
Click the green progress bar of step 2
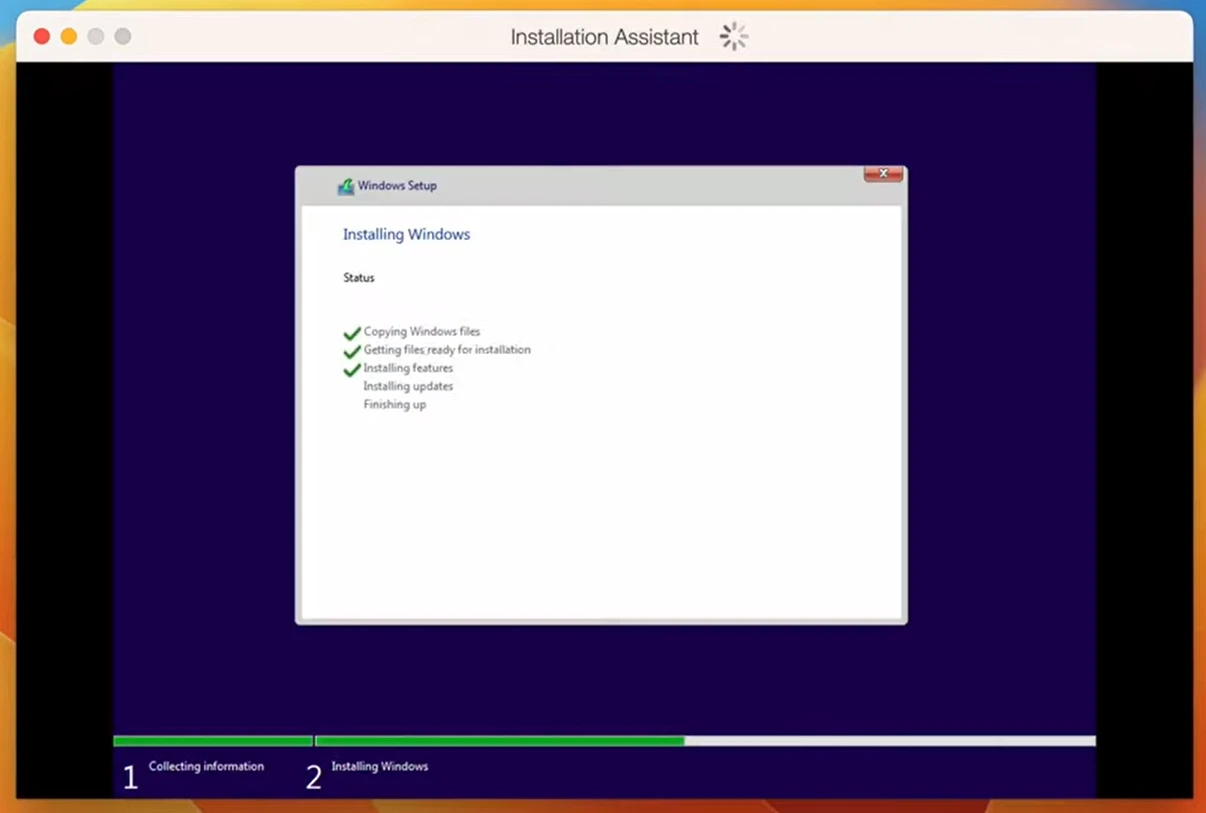point(500,740)
